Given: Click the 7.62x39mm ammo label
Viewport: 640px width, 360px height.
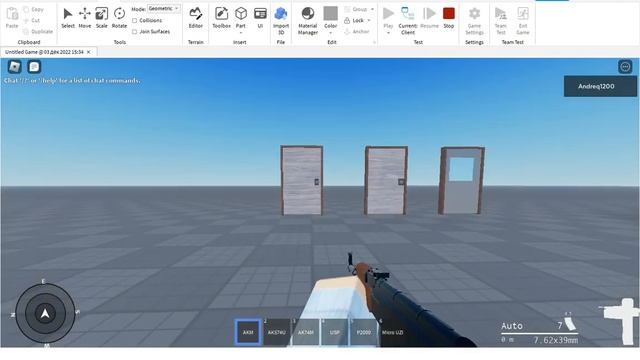Looking at the screenshot, I should click(x=556, y=340).
